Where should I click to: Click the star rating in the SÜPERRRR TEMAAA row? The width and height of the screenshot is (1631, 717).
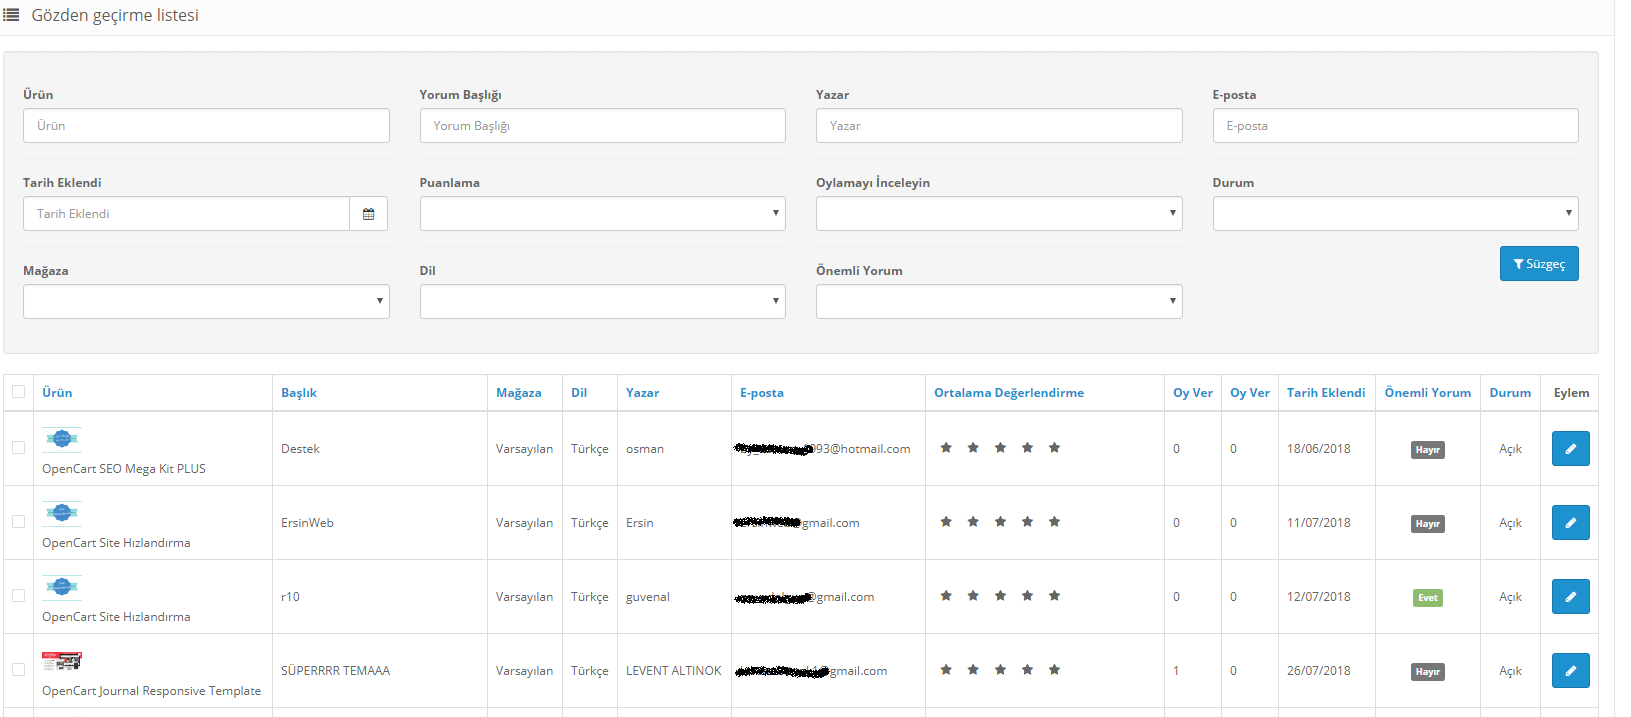click(1000, 670)
